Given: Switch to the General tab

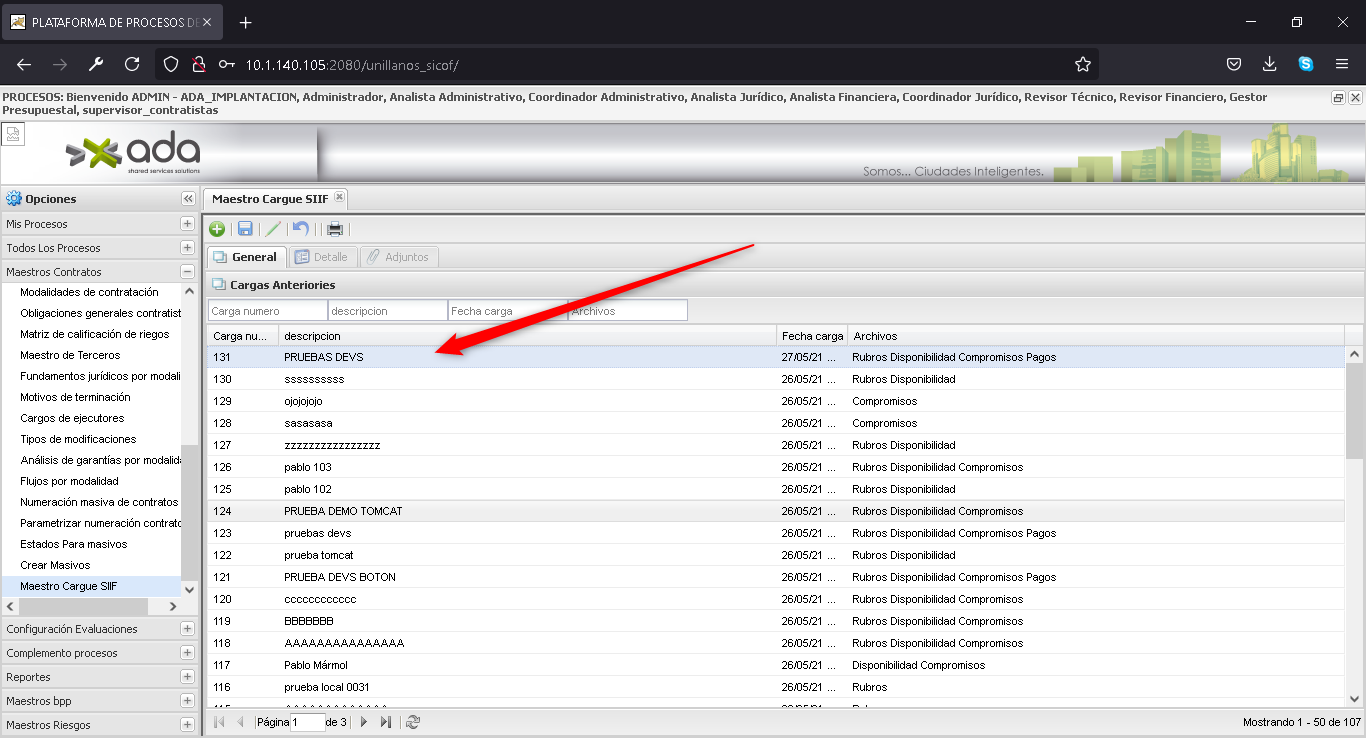Looking at the screenshot, I should (x=247, y=257).
